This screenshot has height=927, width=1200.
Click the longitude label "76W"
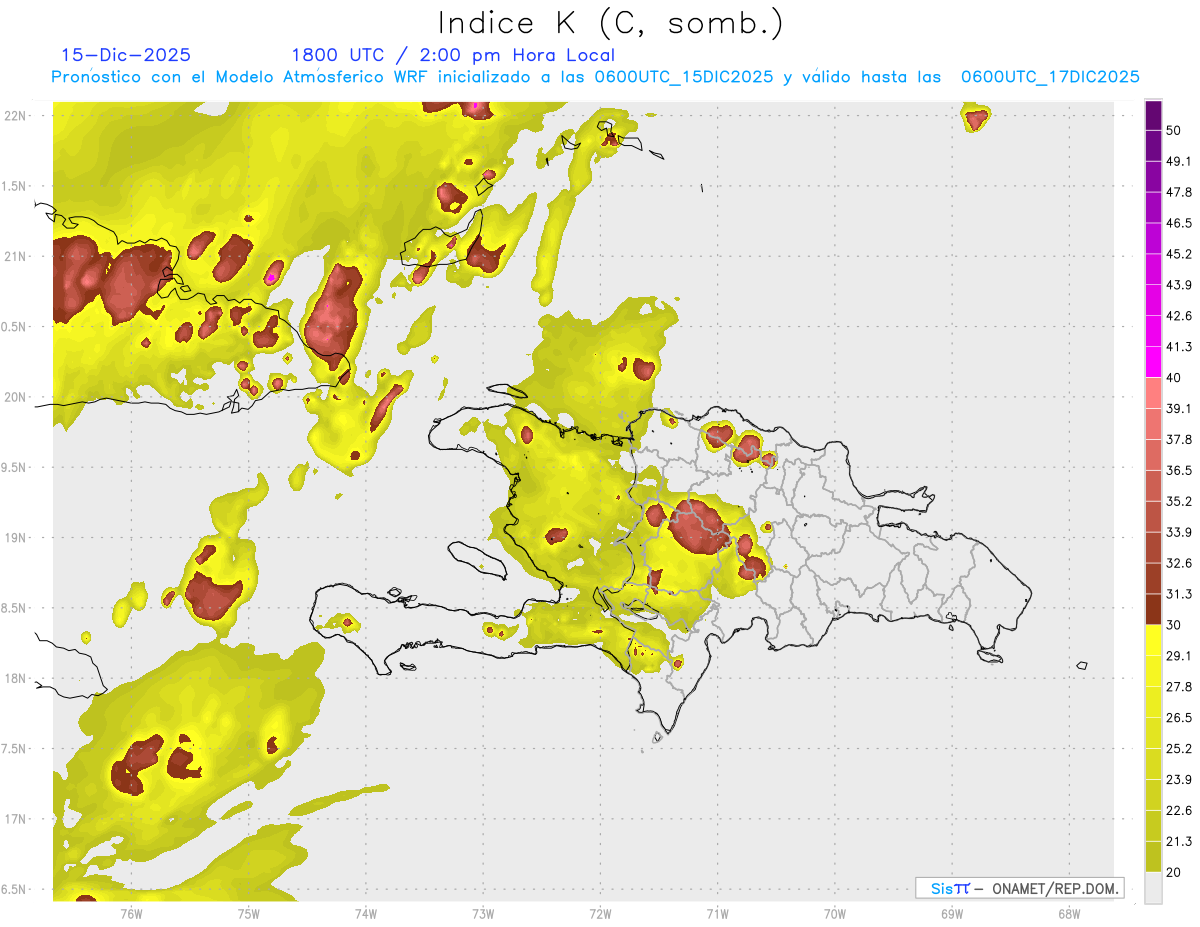[x=131, y=914]
